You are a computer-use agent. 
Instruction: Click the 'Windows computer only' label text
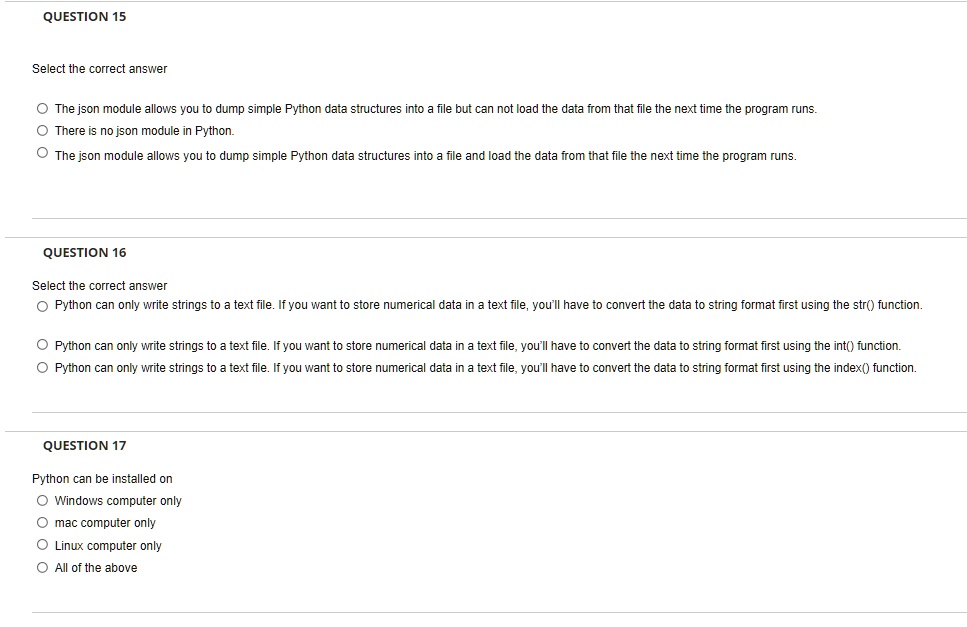[x=118, y=501]
